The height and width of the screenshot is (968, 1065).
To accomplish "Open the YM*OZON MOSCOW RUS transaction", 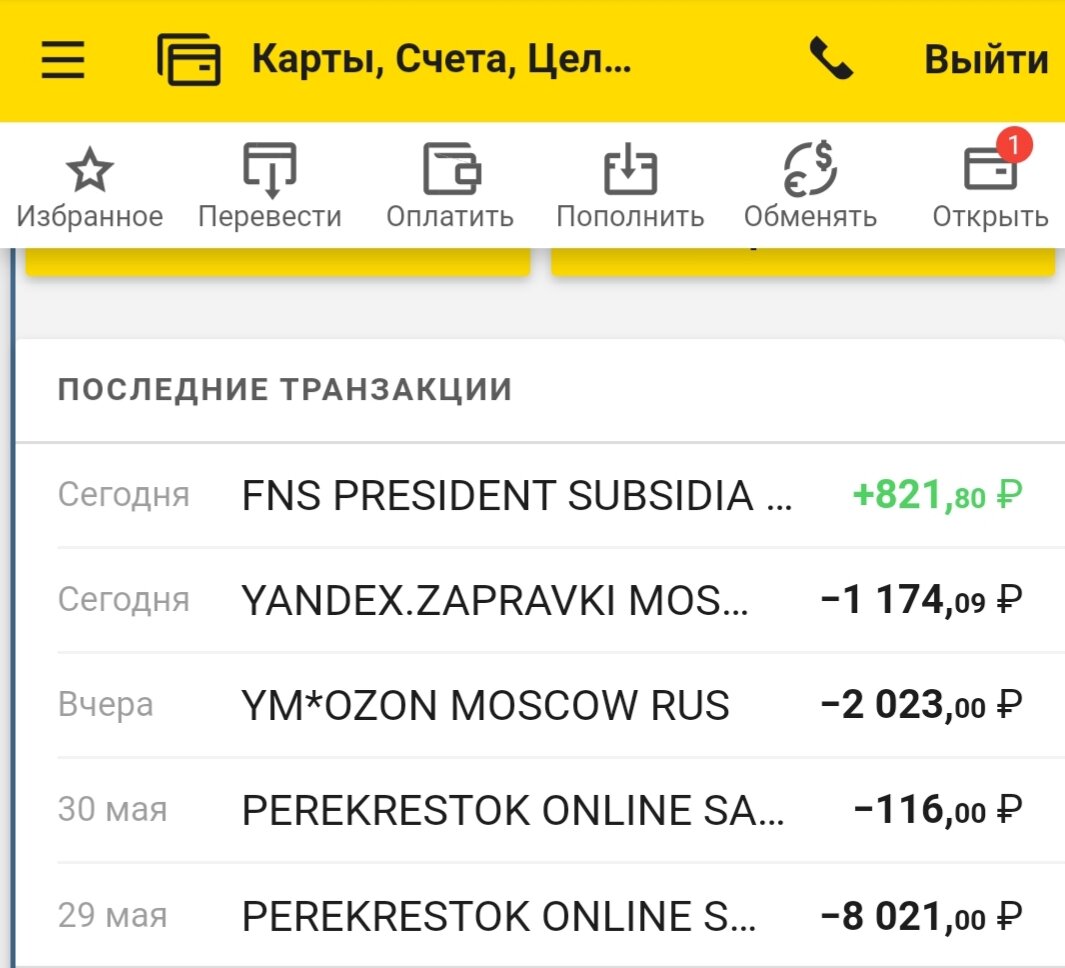I will point(532,704).
